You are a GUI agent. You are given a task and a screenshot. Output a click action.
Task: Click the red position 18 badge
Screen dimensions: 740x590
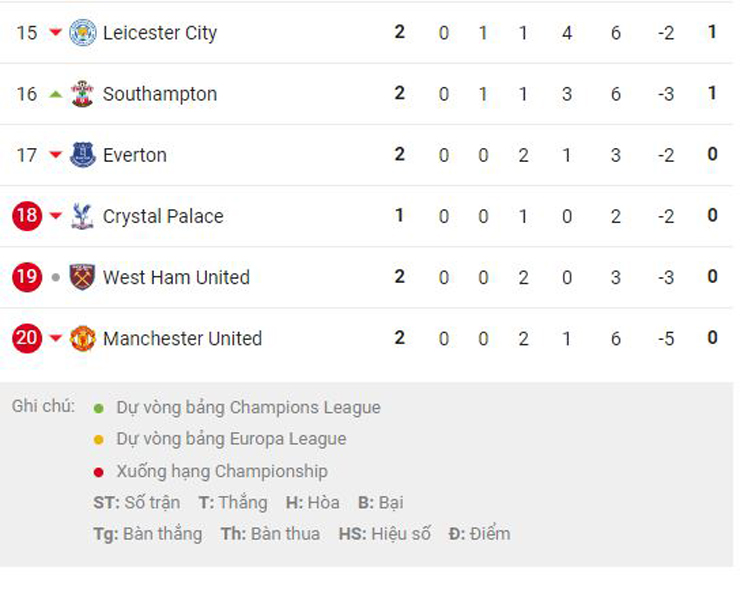(x=27, y=216)
